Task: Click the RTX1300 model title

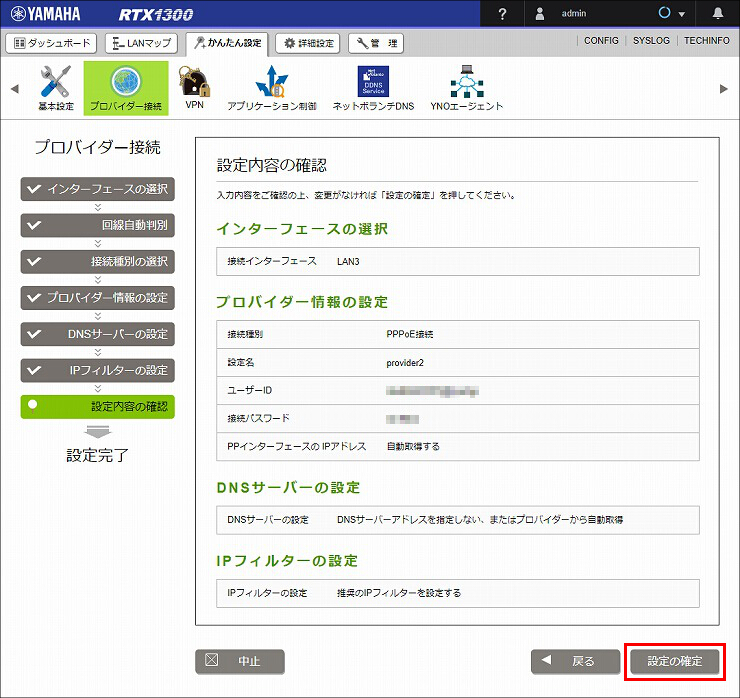Action: (156, 15)
